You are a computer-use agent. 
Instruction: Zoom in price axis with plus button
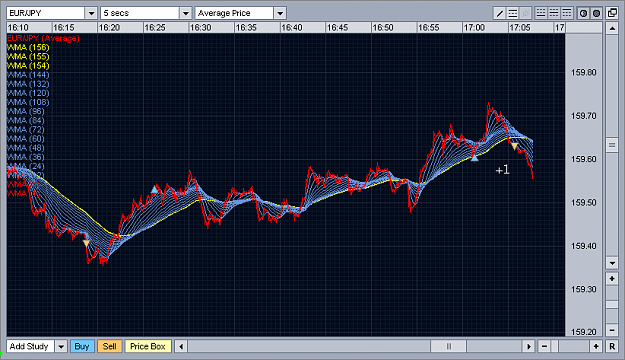pos(612,278)
